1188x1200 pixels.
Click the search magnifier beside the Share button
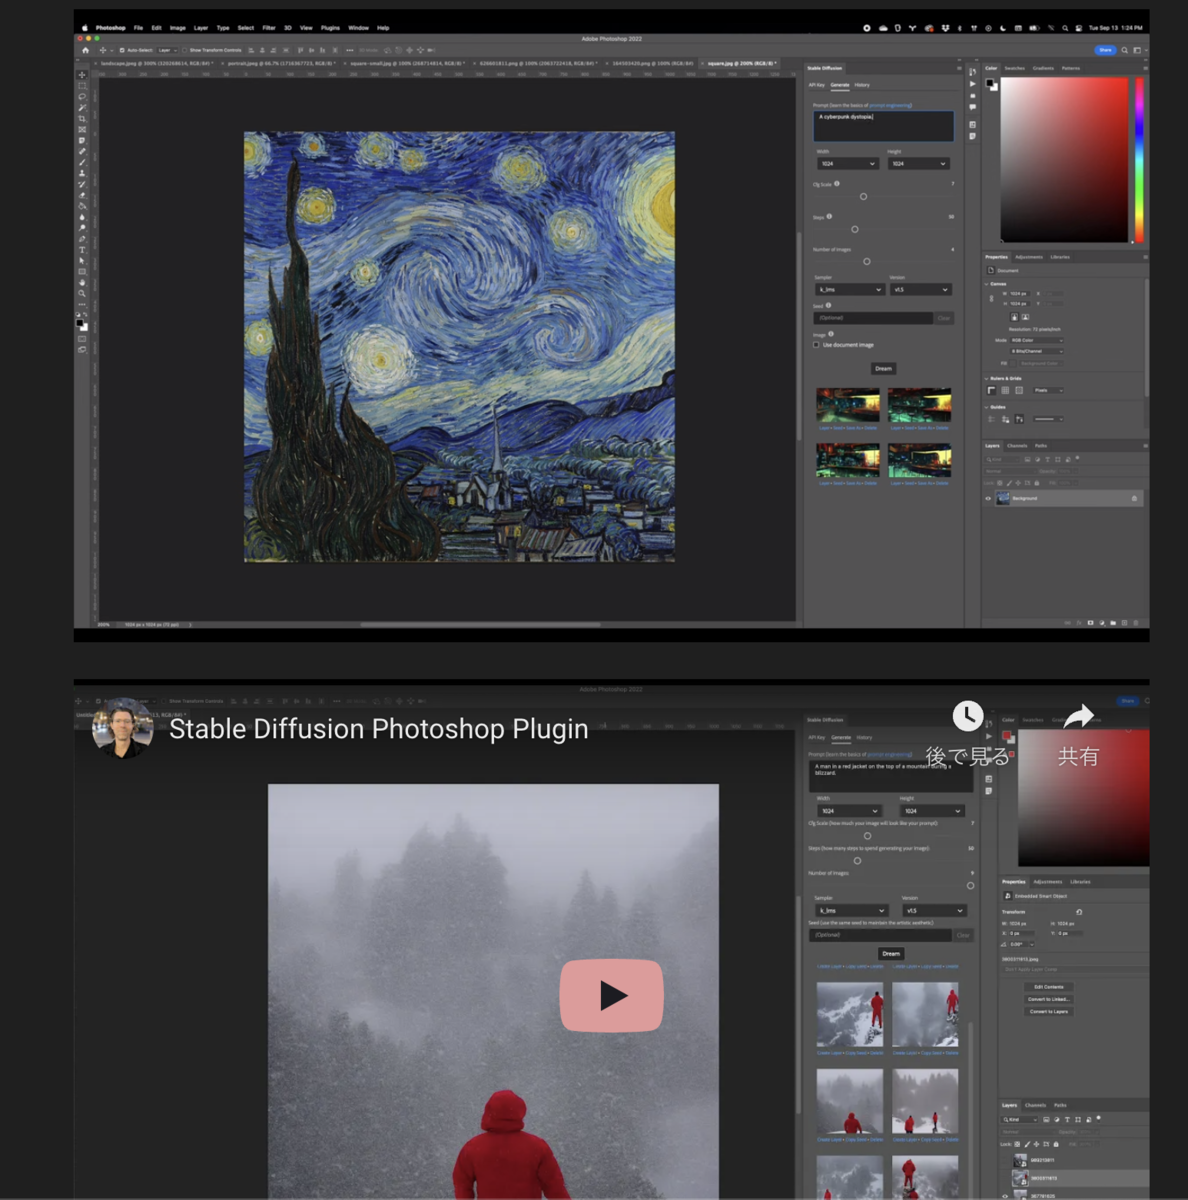coord(1124,50)
